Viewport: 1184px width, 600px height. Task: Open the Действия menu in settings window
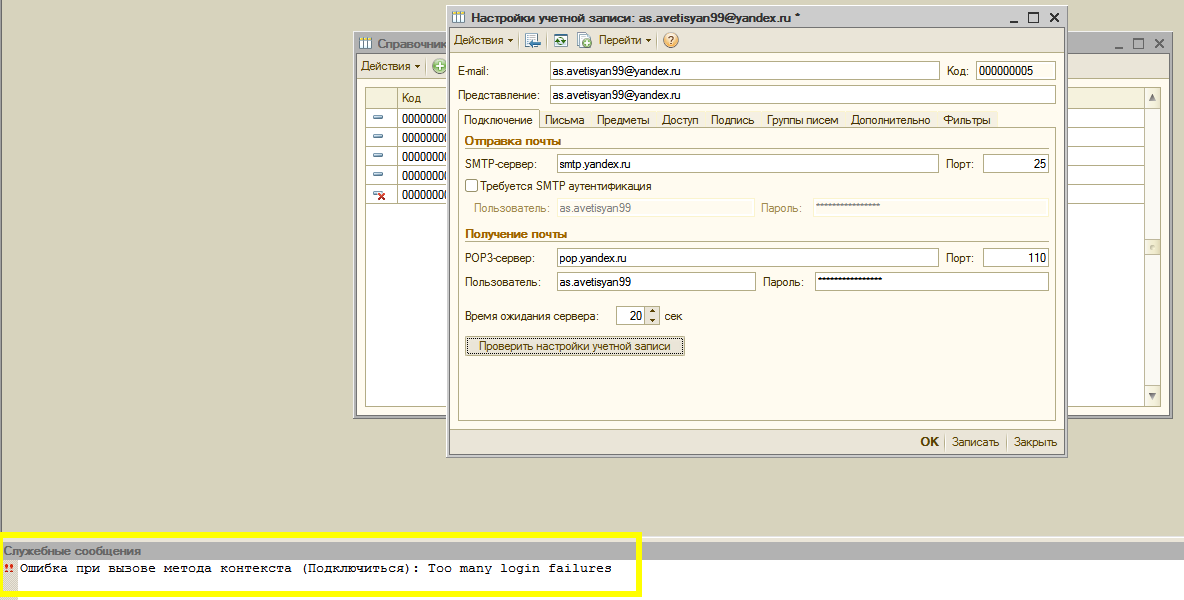(484, 41)
